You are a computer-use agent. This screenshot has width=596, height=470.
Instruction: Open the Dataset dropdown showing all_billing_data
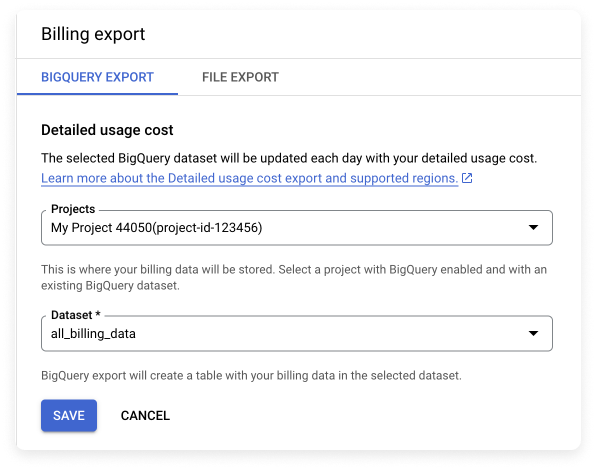(297, 334)
